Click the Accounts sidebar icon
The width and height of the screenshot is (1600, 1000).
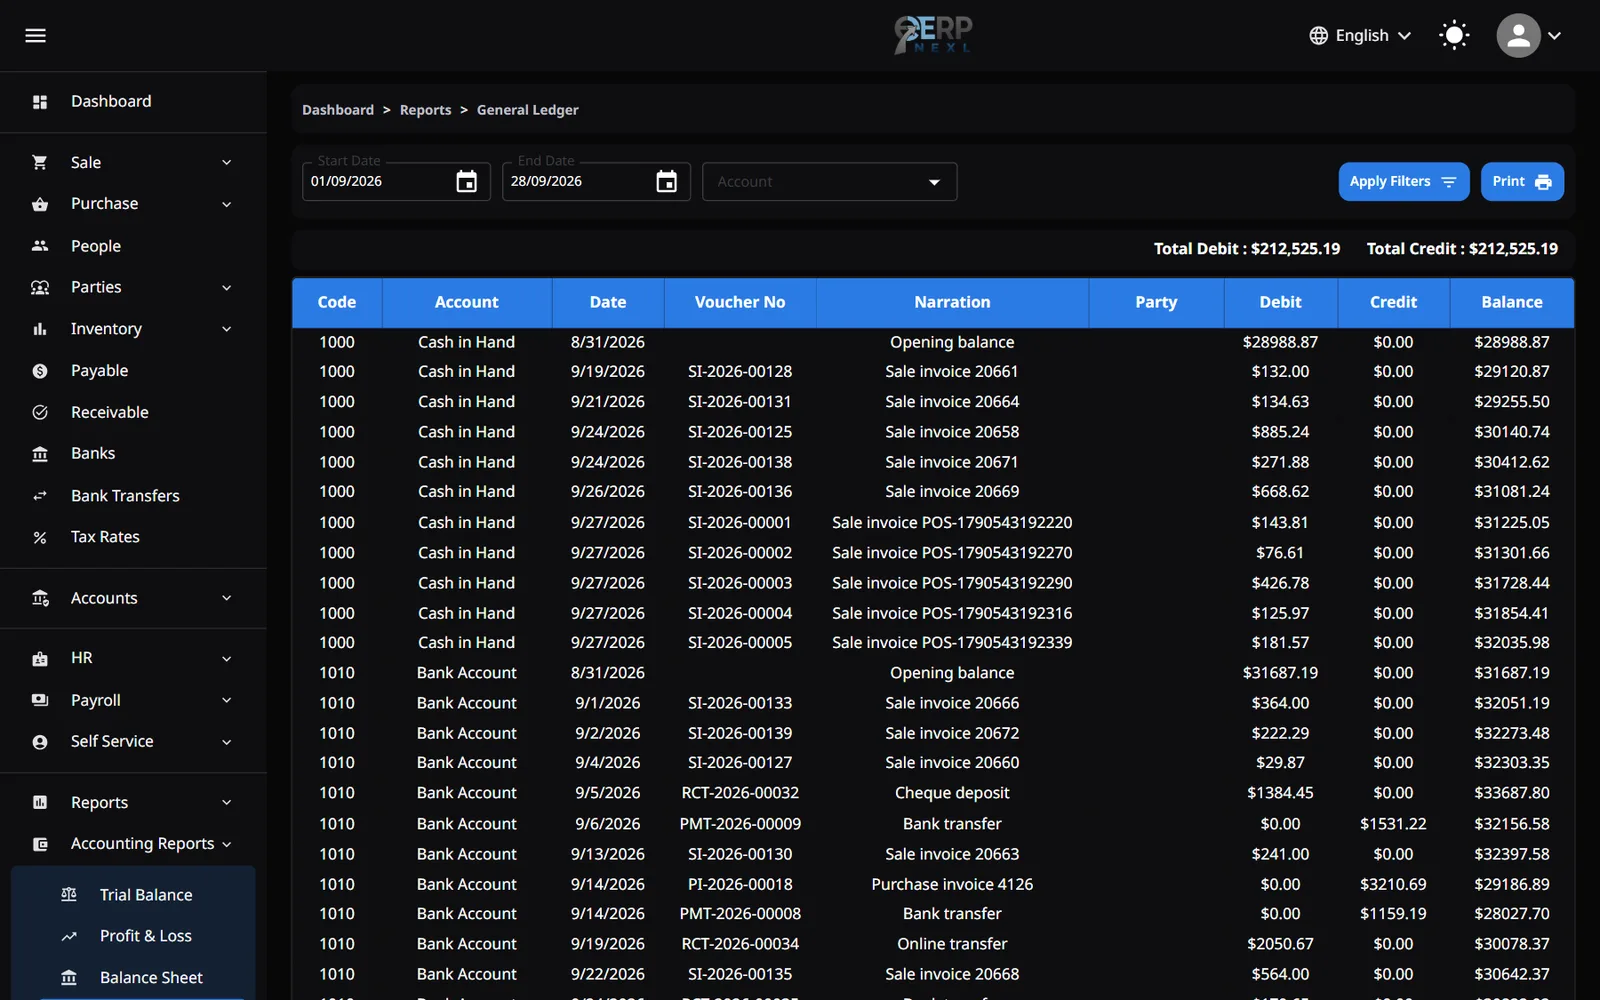[x=40, y=598]
